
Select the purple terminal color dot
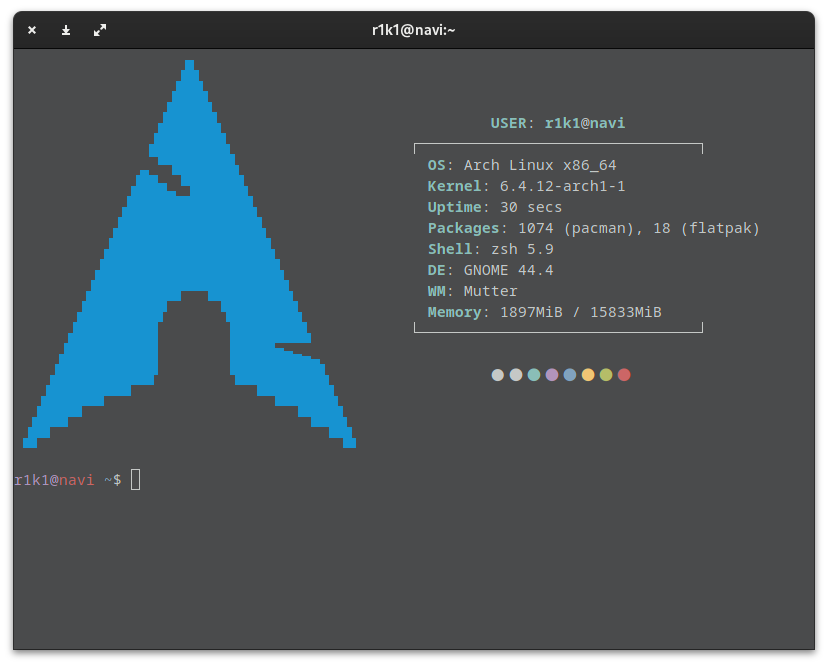click(x=551, y=374)
